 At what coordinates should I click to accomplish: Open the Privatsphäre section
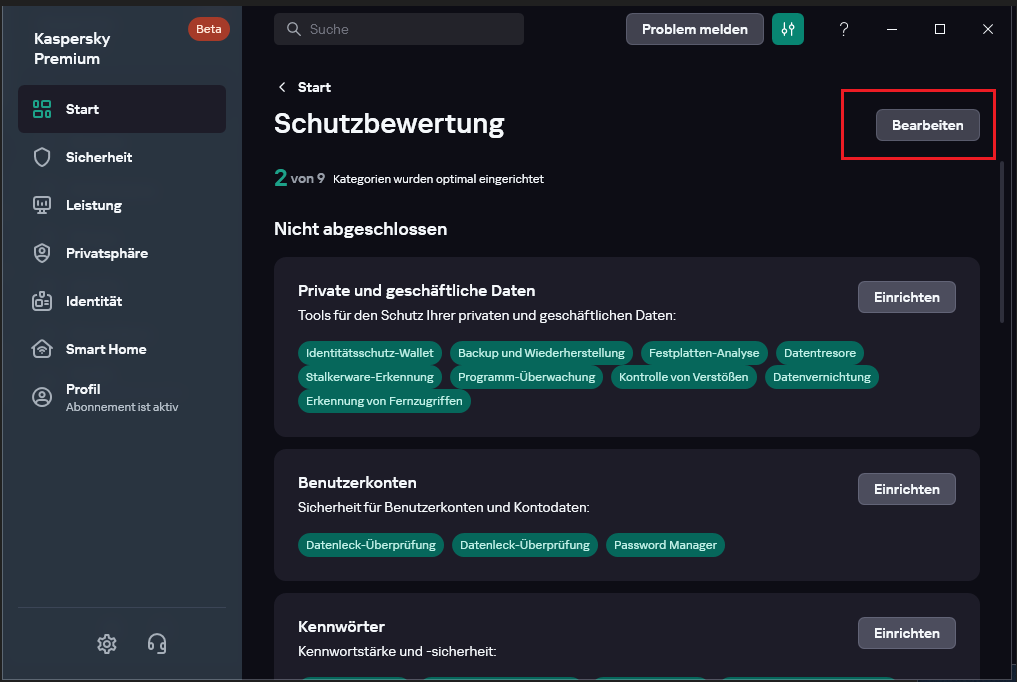point(122,253)
